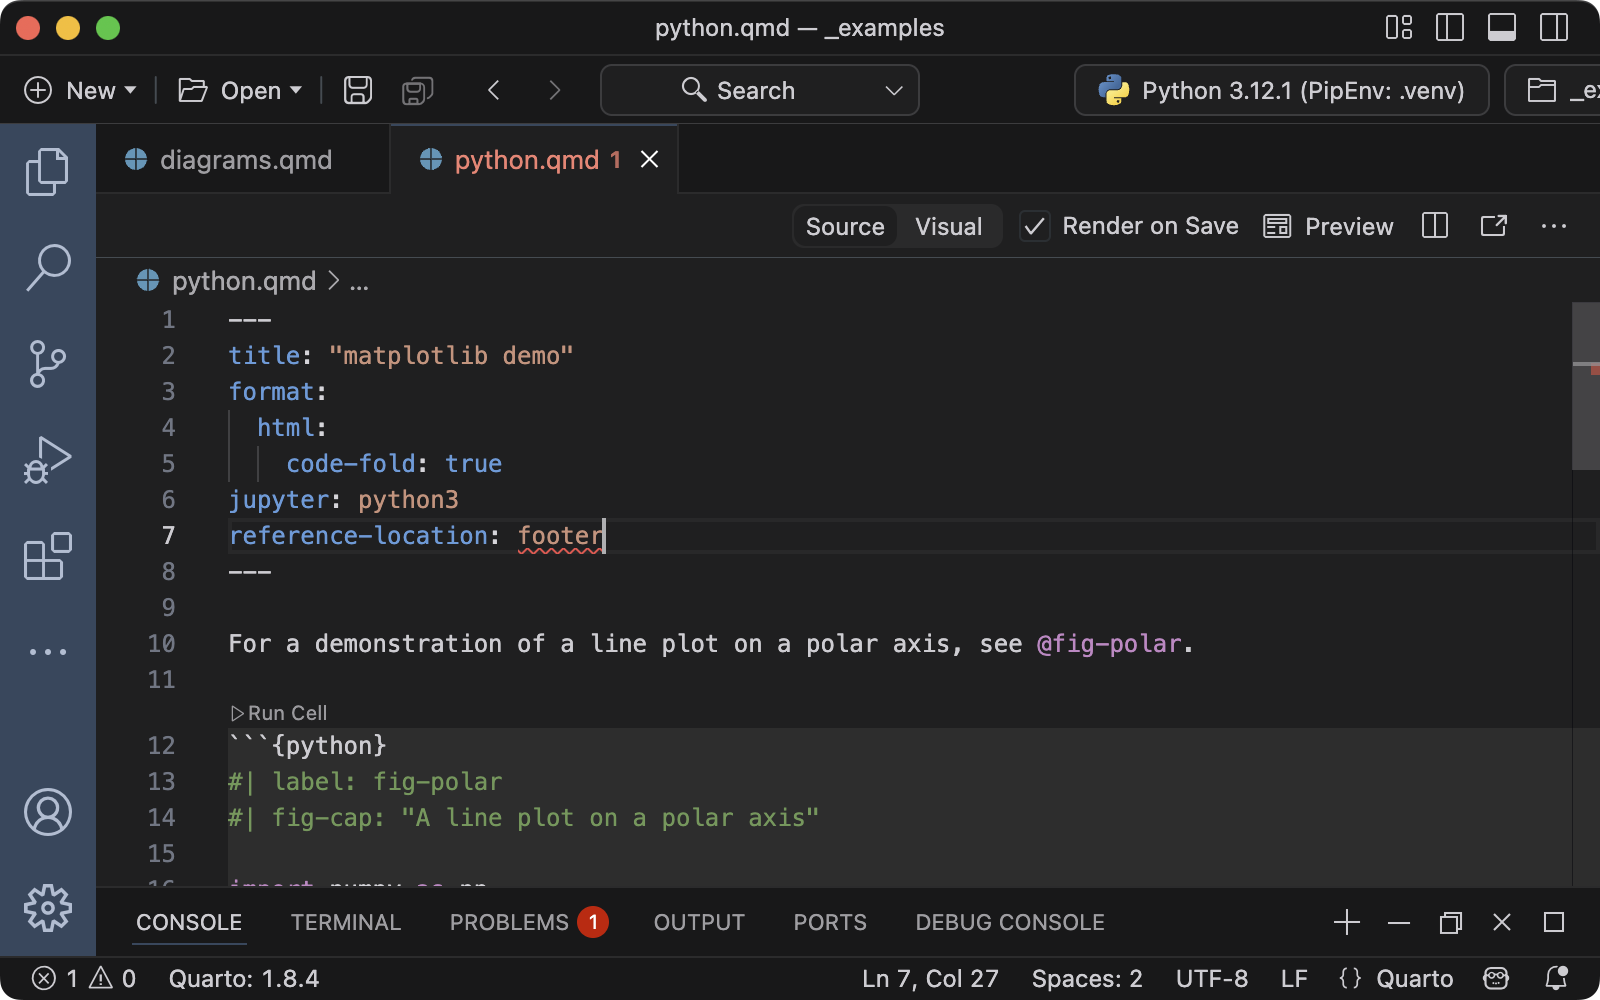Open the TERMINAL panel tab

click(346, 922)
